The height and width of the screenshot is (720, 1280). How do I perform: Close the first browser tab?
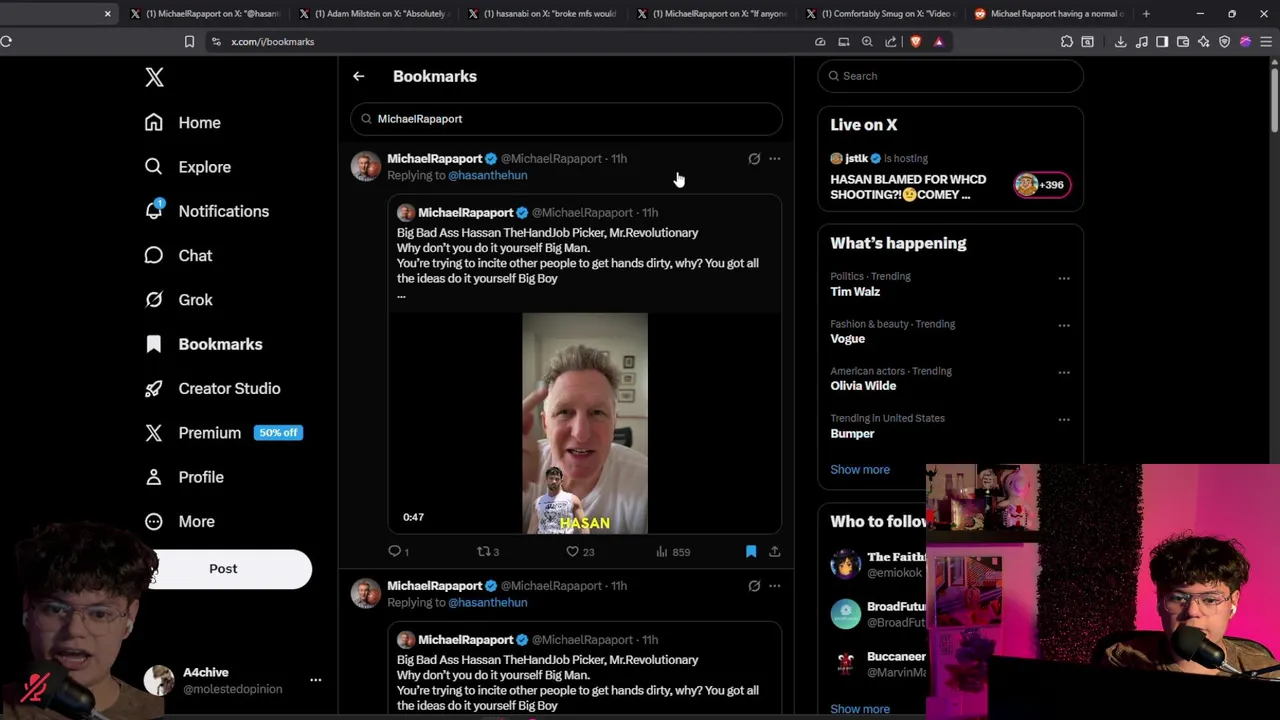click(x=107, y=14)
